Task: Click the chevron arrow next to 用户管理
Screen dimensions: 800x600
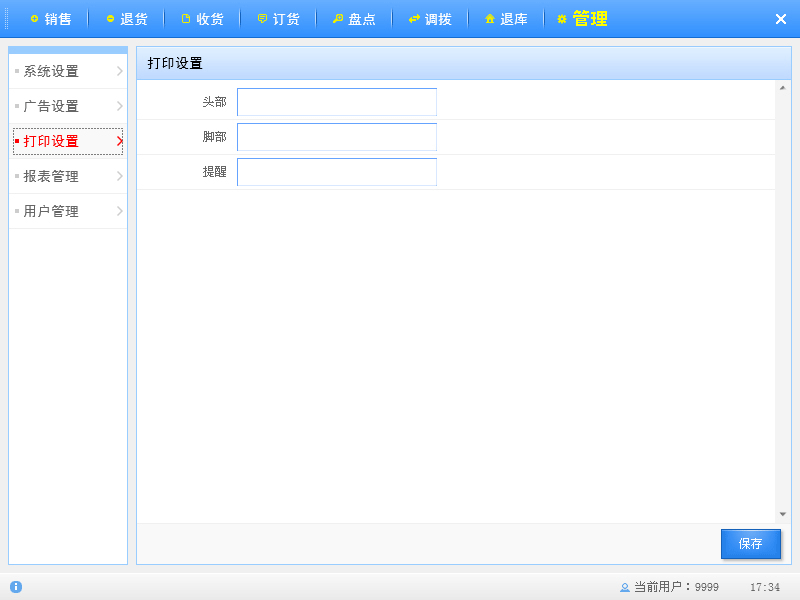Action: [120, 211]
